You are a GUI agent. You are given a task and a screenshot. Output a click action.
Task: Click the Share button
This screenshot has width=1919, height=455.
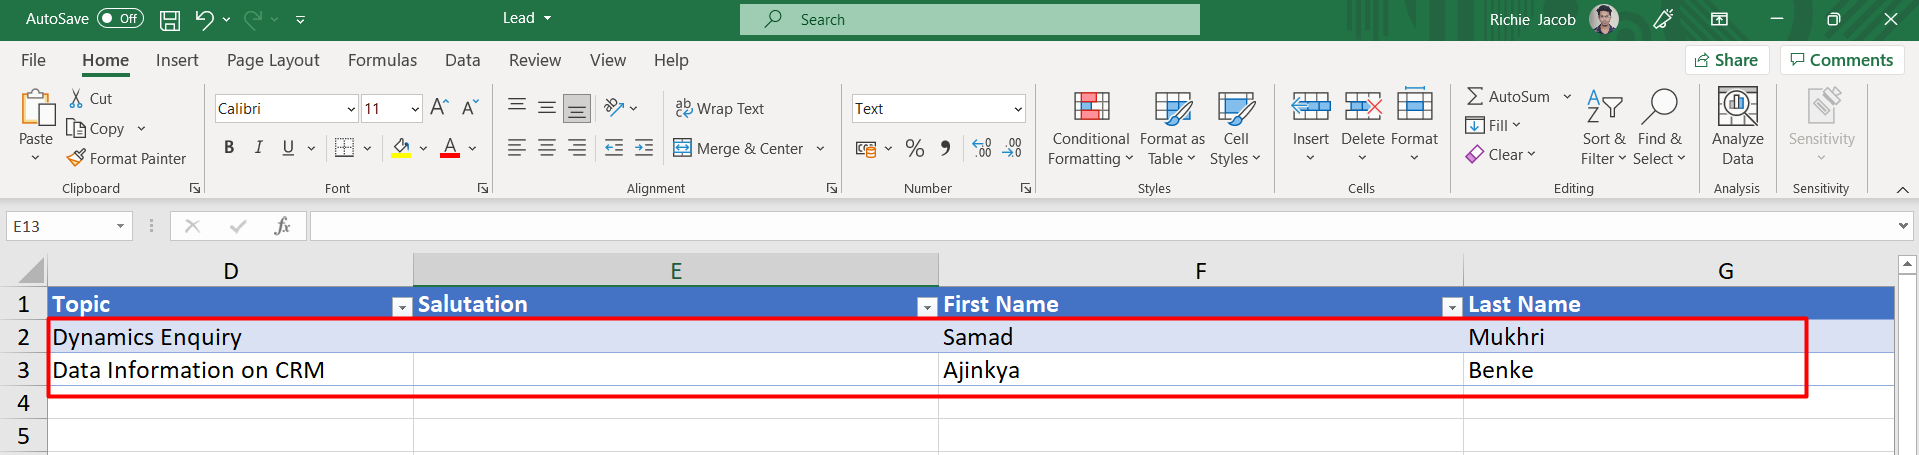click(x=1726, y=60)
